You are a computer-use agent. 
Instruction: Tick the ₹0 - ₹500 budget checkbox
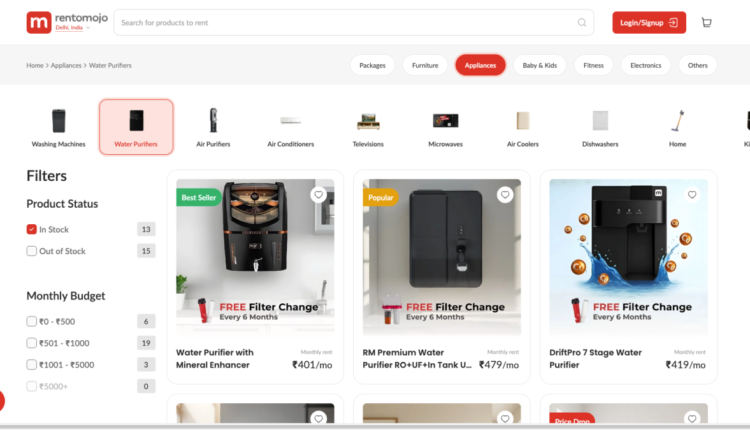tap(32, 321)
